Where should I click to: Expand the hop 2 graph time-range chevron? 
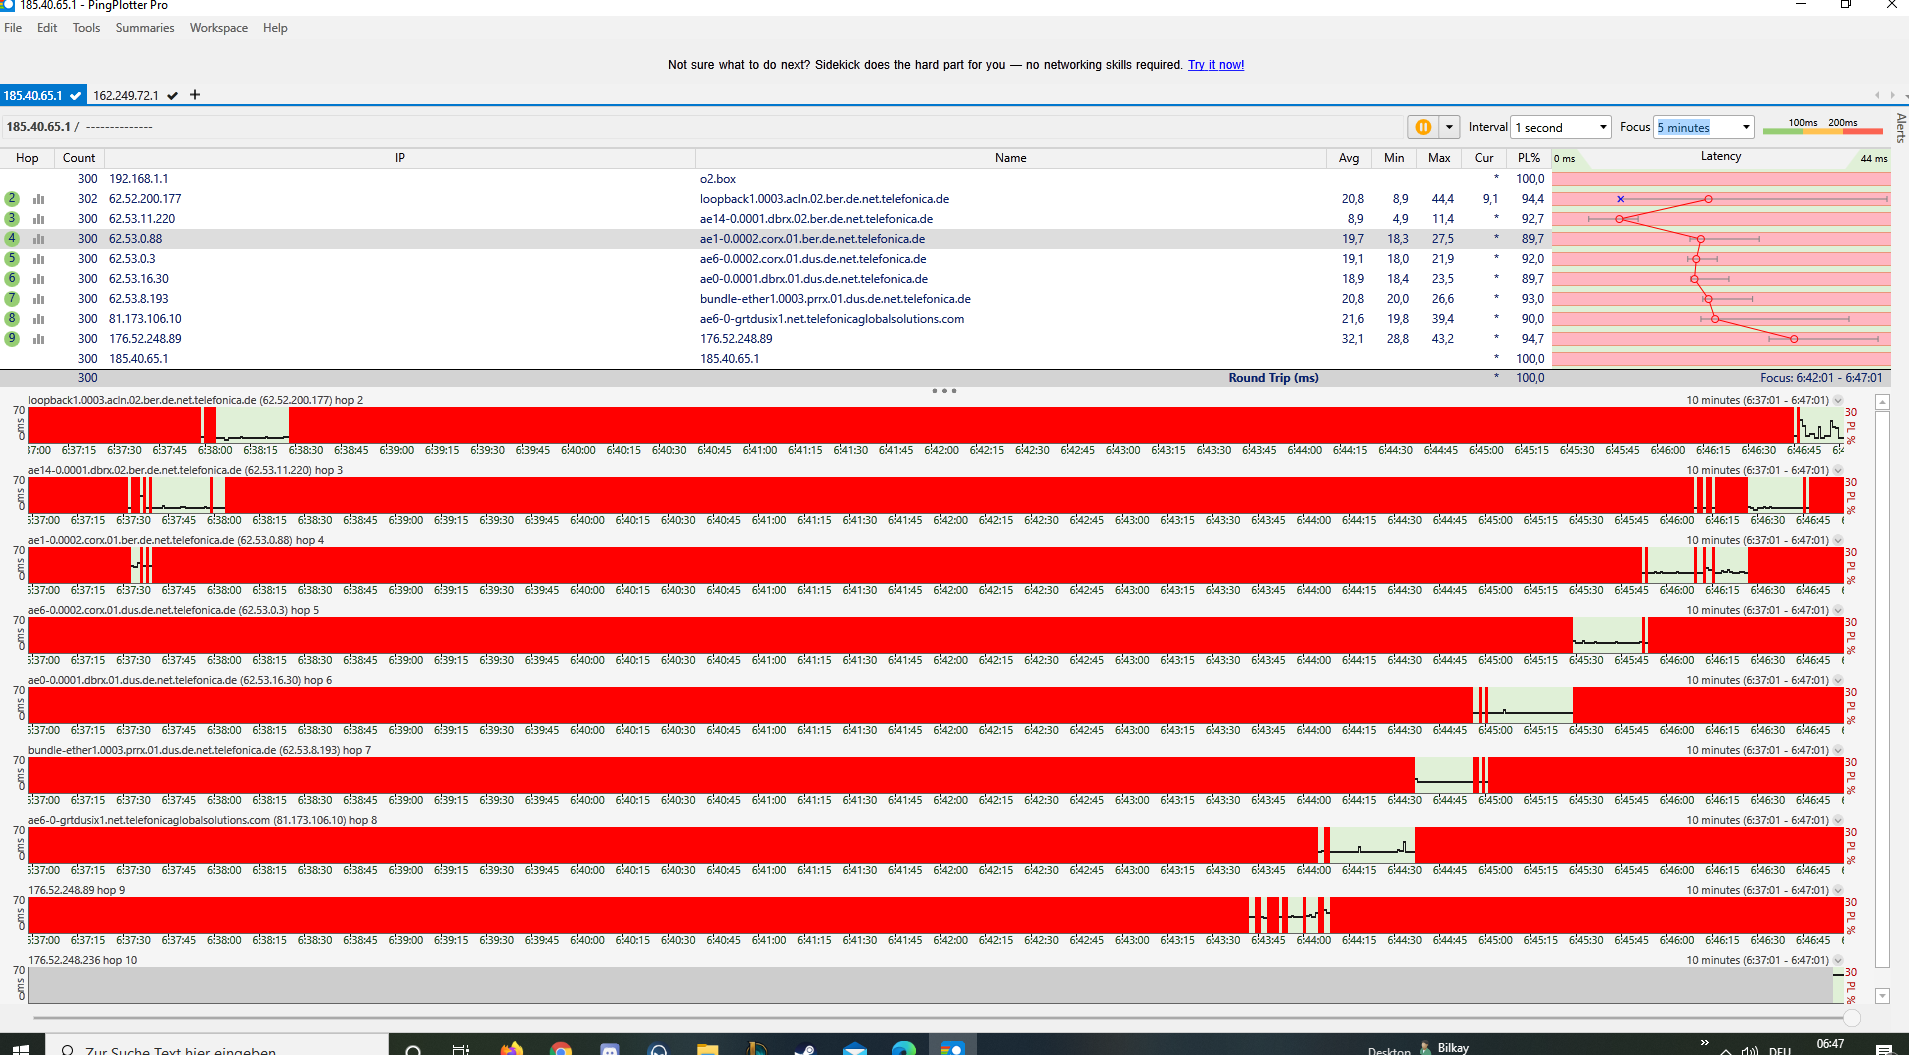point(1838,400)
